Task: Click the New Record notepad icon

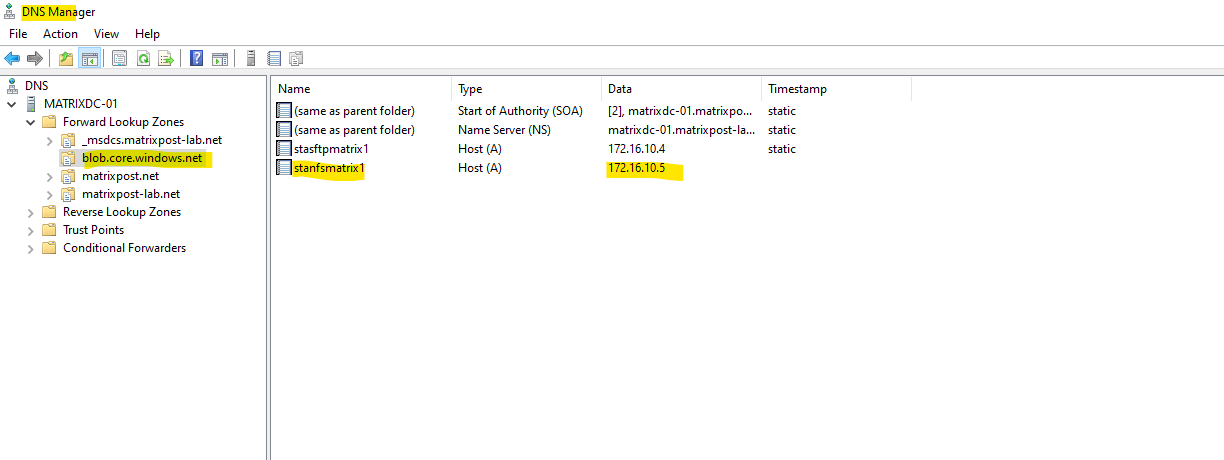Action: [x=274, y=59]
